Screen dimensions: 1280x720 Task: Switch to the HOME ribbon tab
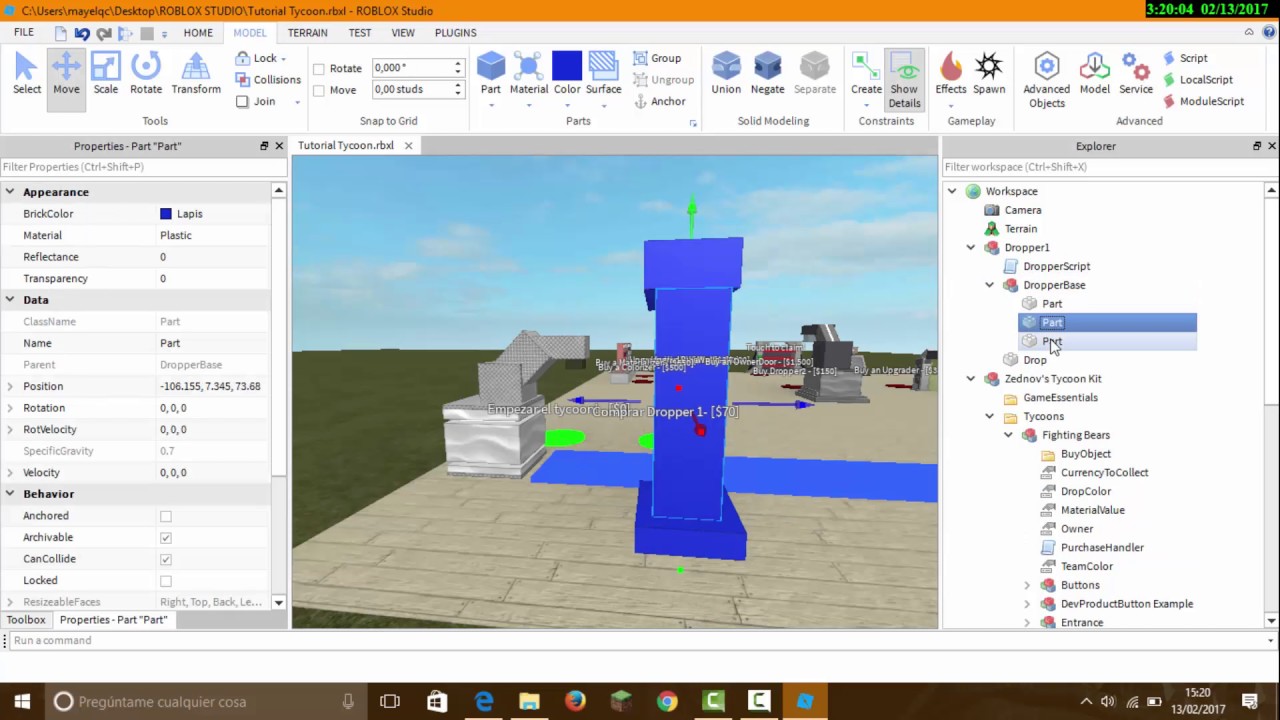click(x=198, y=33)
